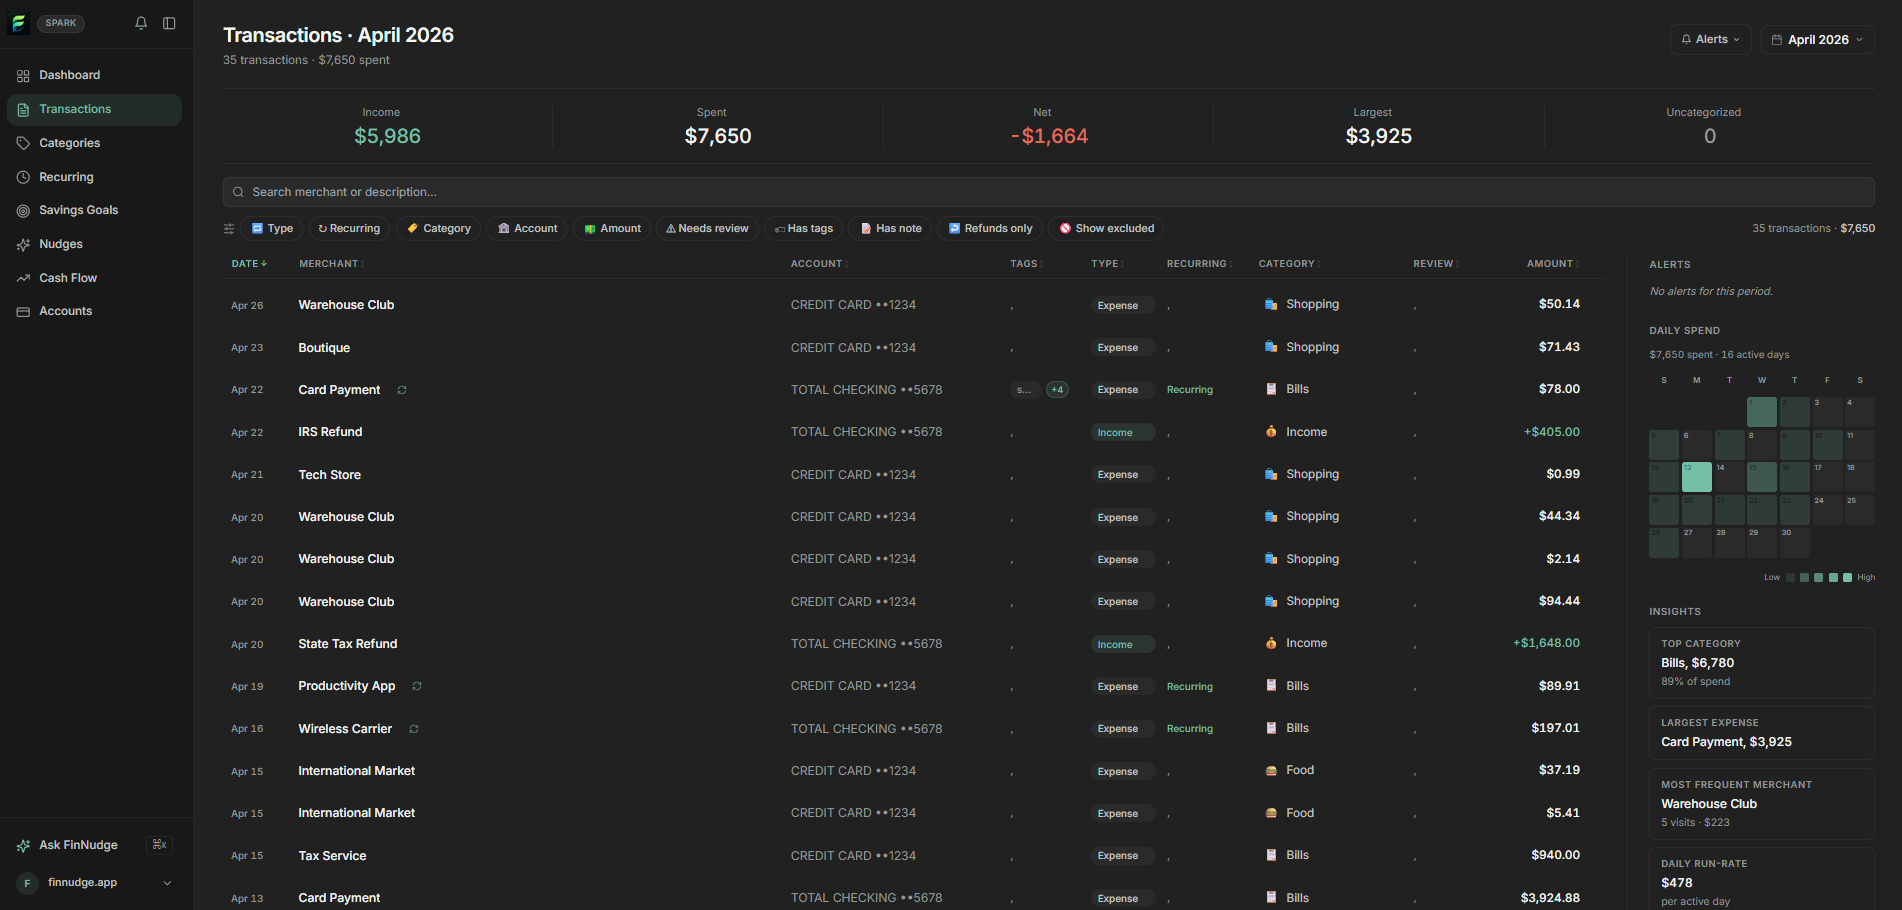Click the Net -$1,664 summary stat
This screenshot has width=1902, height=910.
1048,127
